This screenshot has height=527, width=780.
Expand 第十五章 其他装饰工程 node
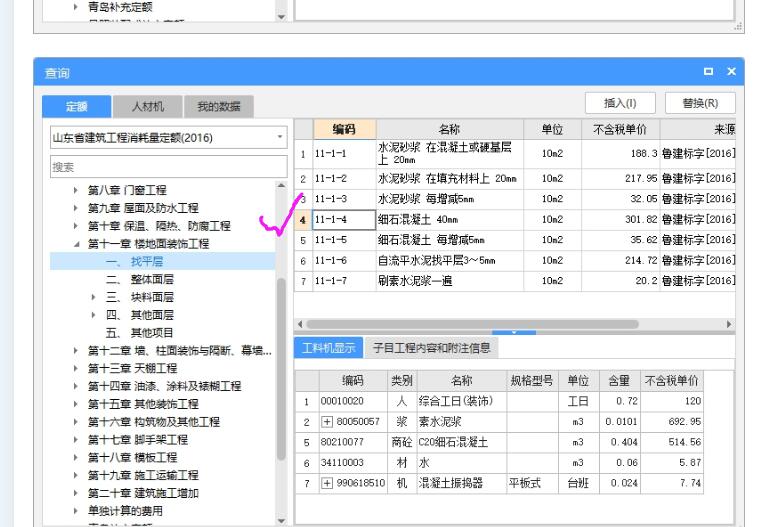pos(76,404)
